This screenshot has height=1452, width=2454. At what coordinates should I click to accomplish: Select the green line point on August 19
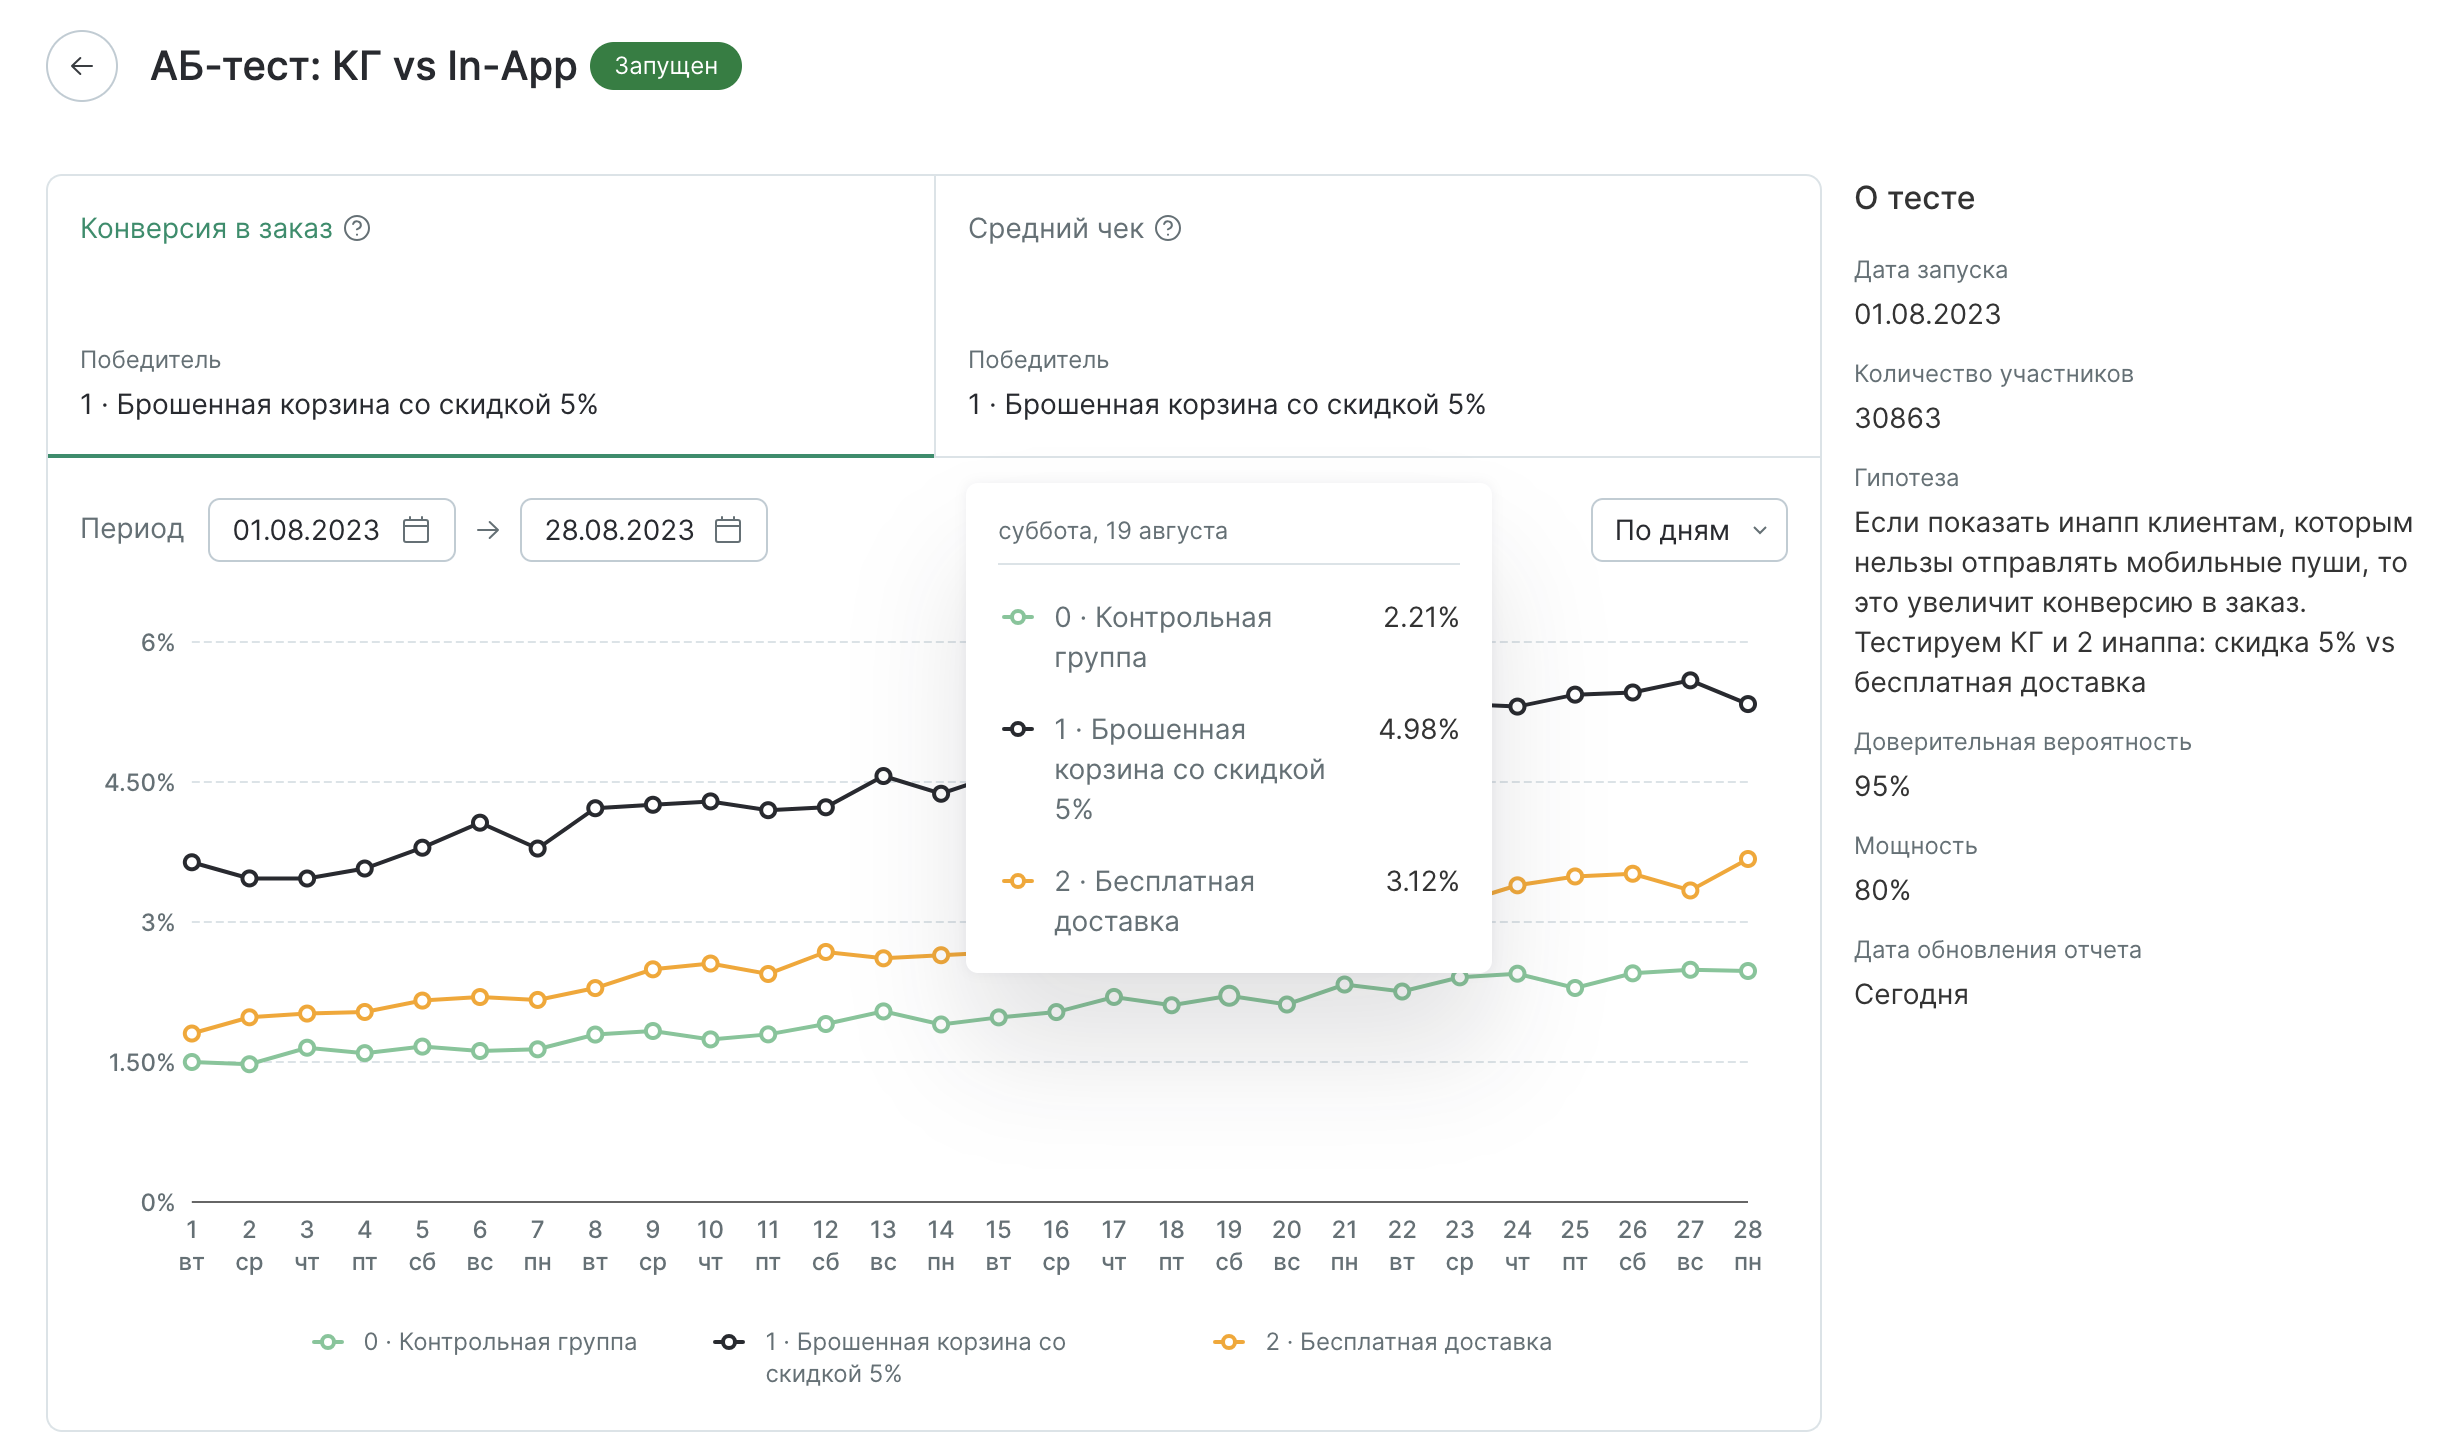1229,995
